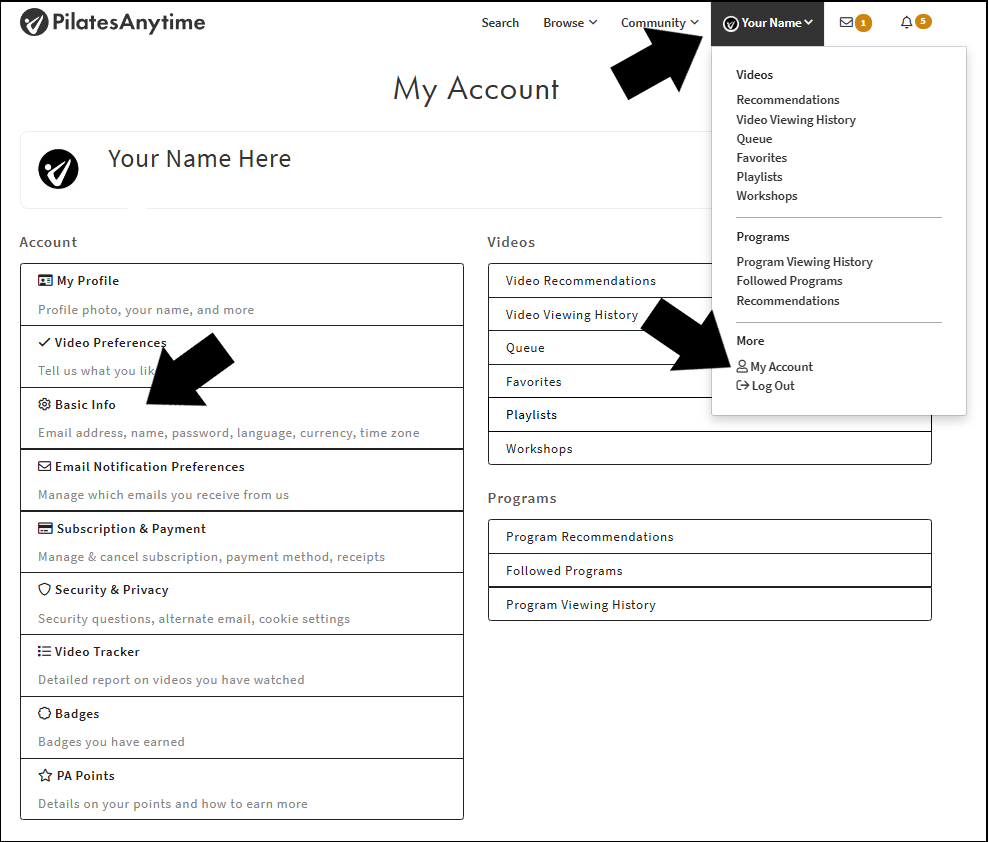The image size is (989, 842).
Task: Select Followed Programs in dropdown menu
Action: tap(790, 281)
